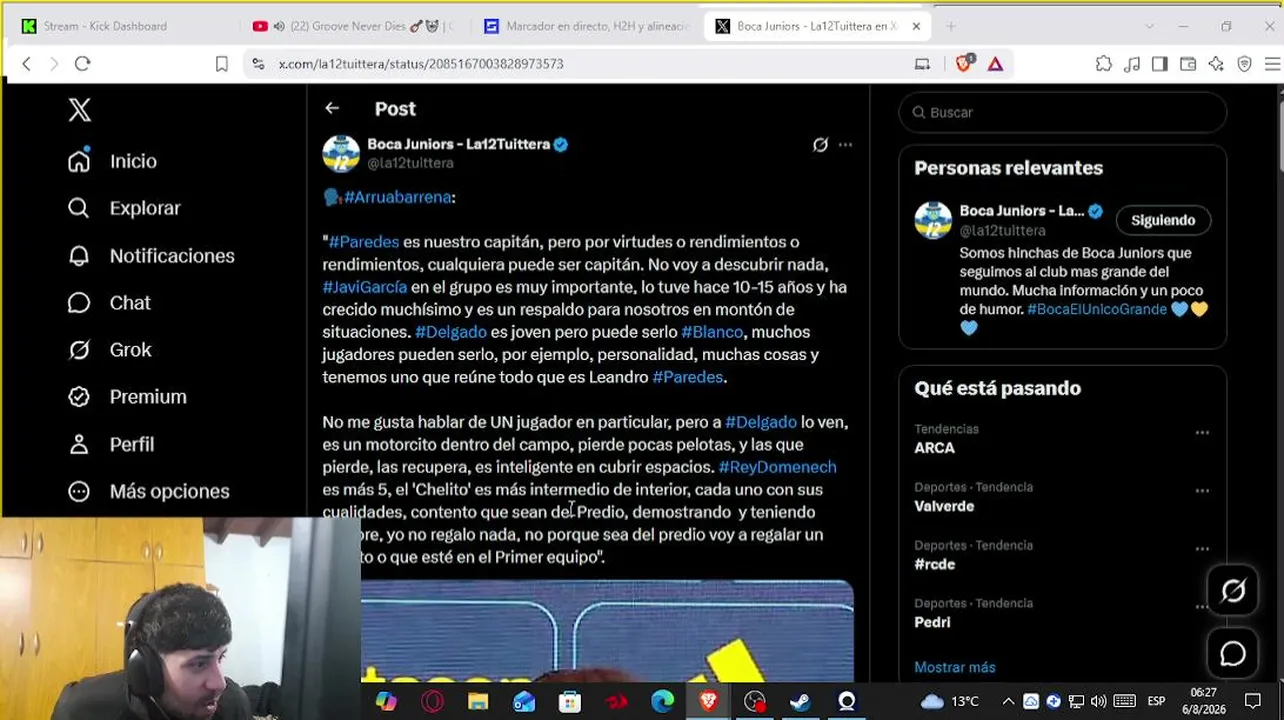Toggle the browser sidebar panel
The image size is (1284, 720).
pyautogui.click(x=1160, y=63)
